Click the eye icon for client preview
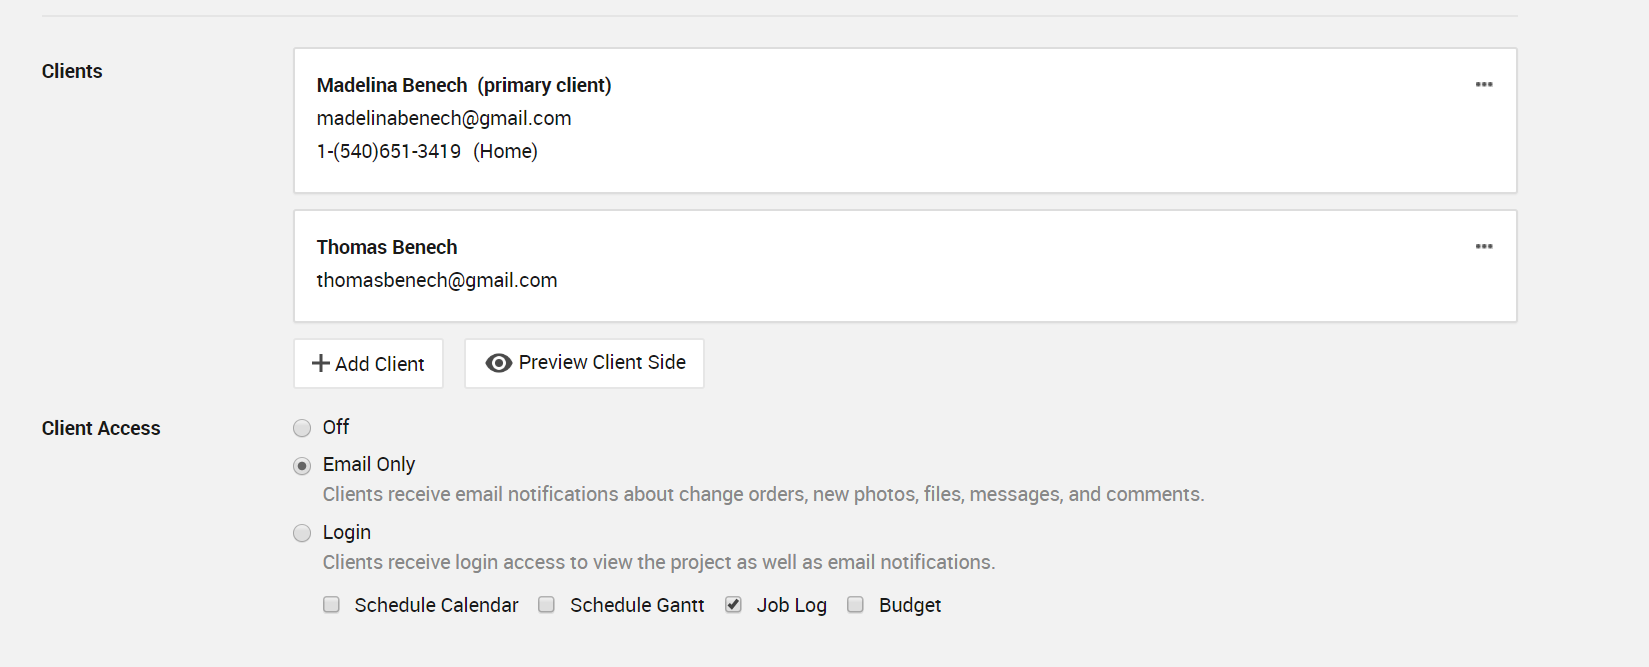Viewport: 1649px width, 667px height. 498,363
